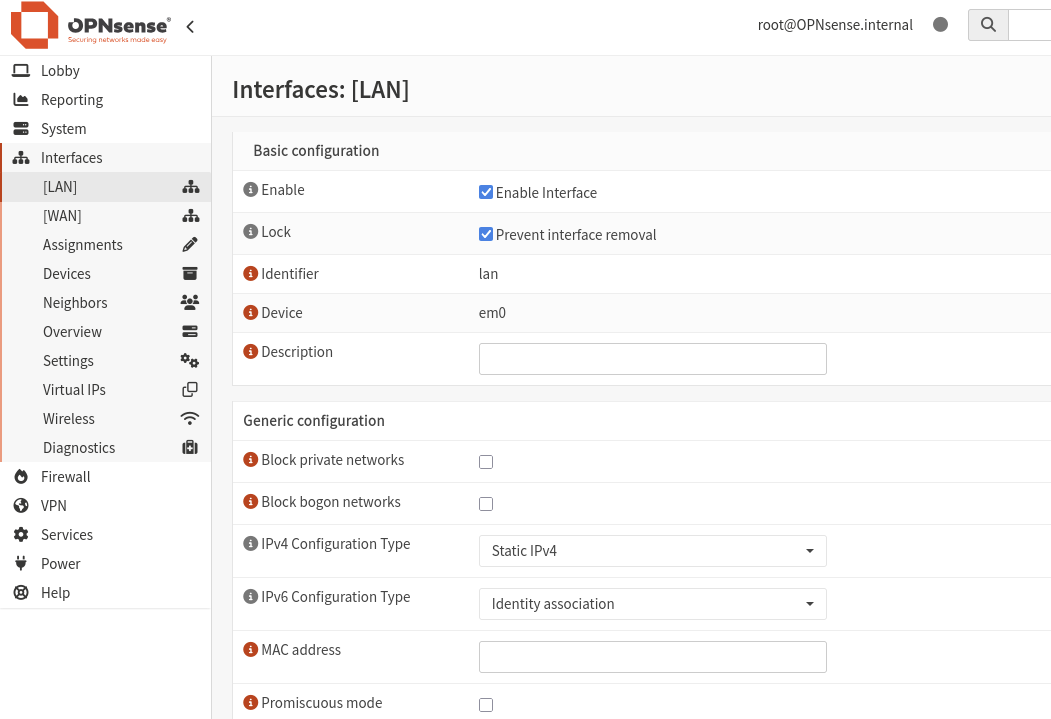Screen dimensions: 1051x719
Task: Open the IPv6 Configuration Type dropdown
Action: pyautogui.click(x=653, y=604)
